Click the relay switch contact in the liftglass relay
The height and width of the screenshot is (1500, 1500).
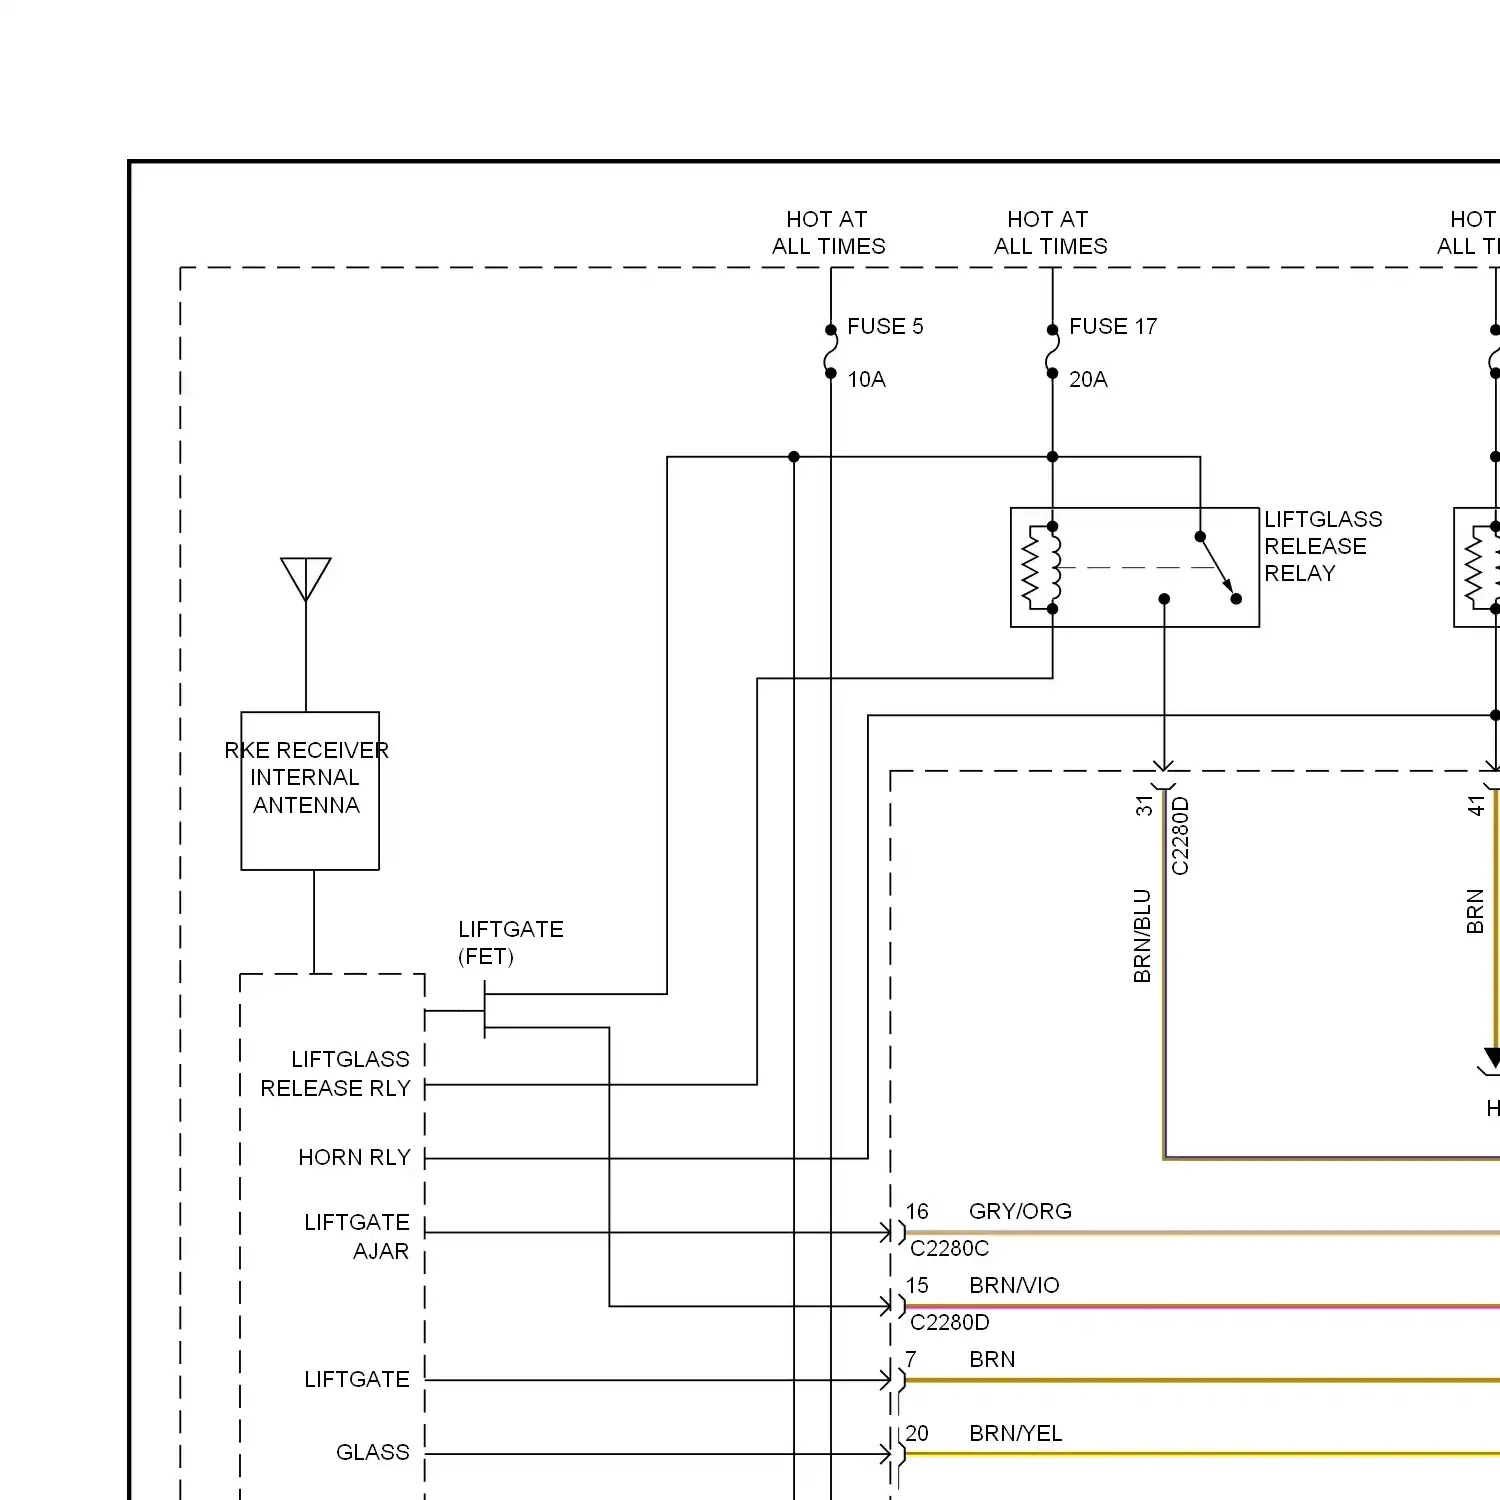click(x=1218, y=567)
